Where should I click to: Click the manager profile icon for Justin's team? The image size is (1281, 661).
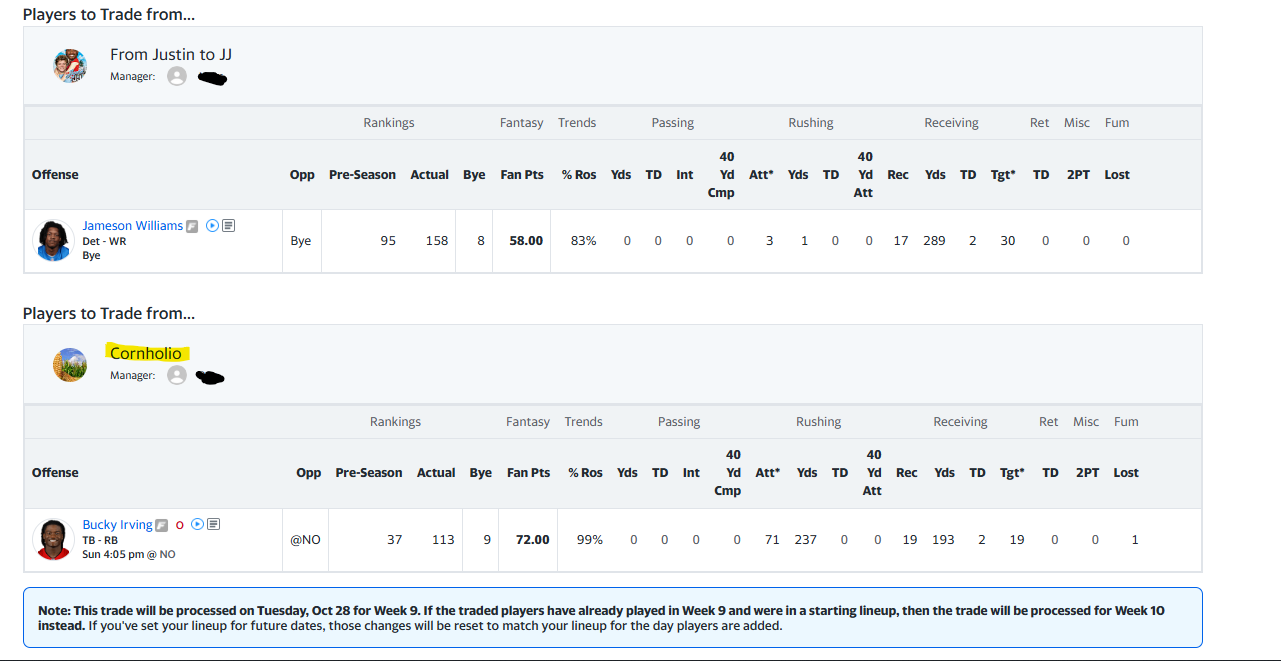pyautogui.click(x=177, y=76)
